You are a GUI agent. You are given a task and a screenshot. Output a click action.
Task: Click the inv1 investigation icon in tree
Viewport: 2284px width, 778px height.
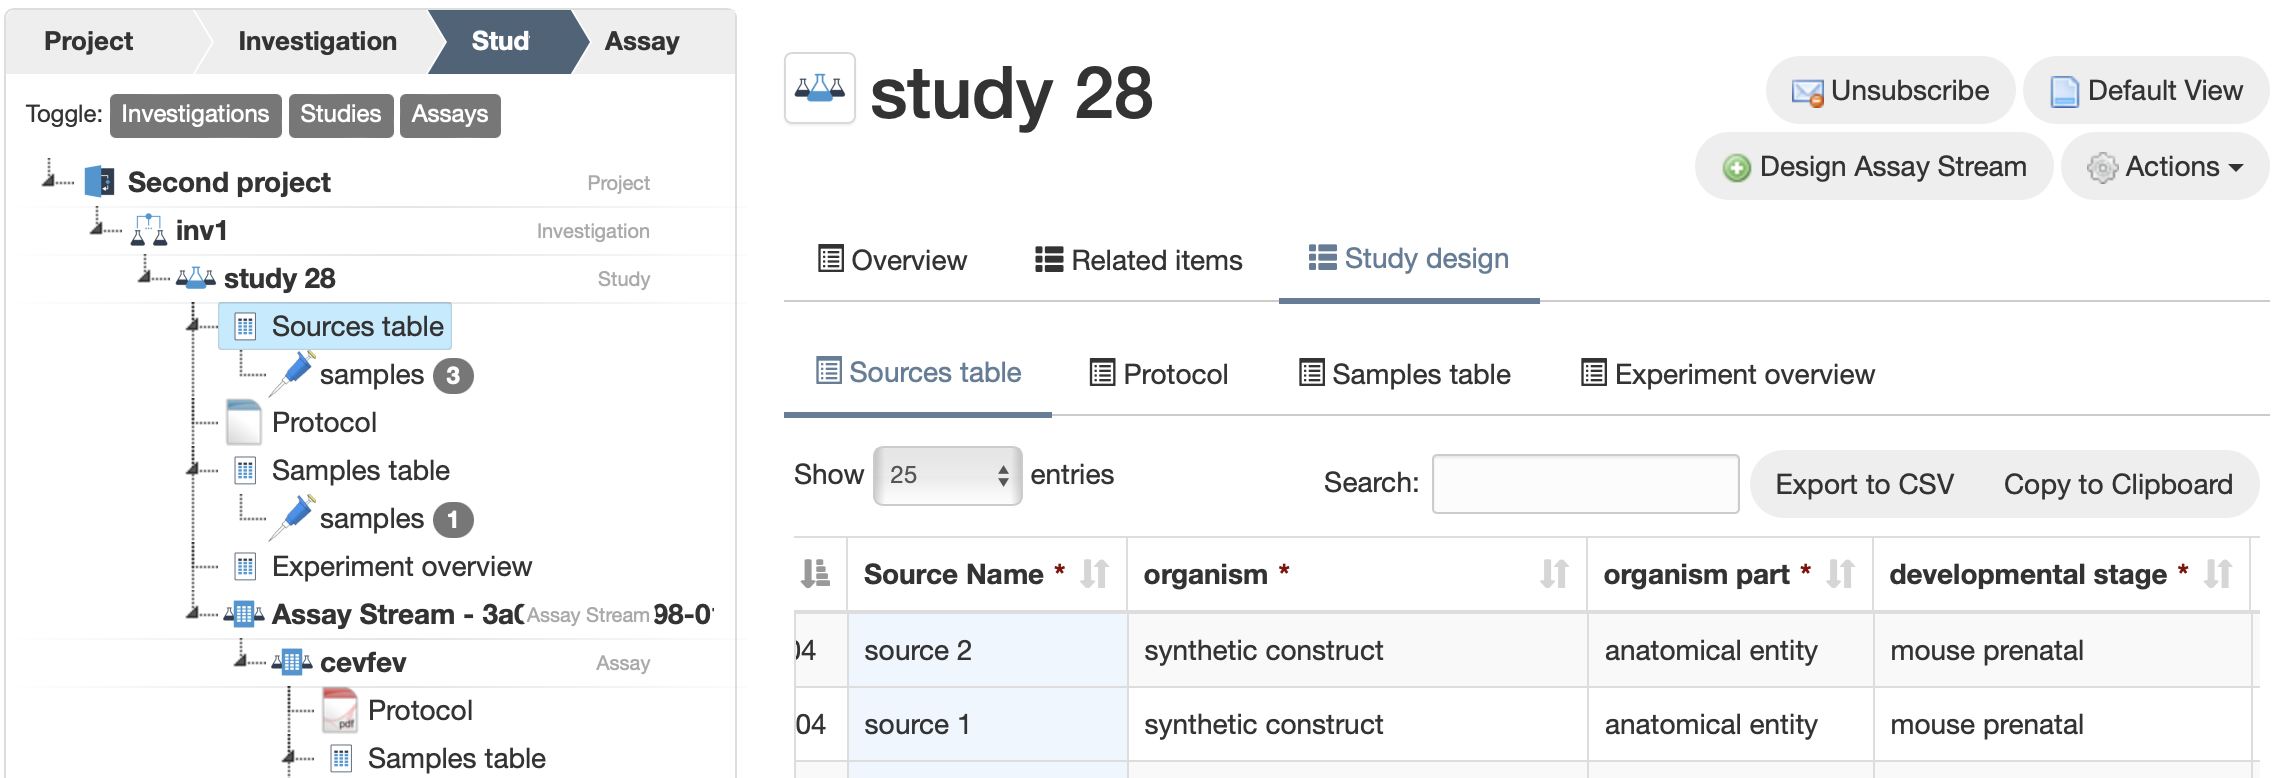[149, 231]
